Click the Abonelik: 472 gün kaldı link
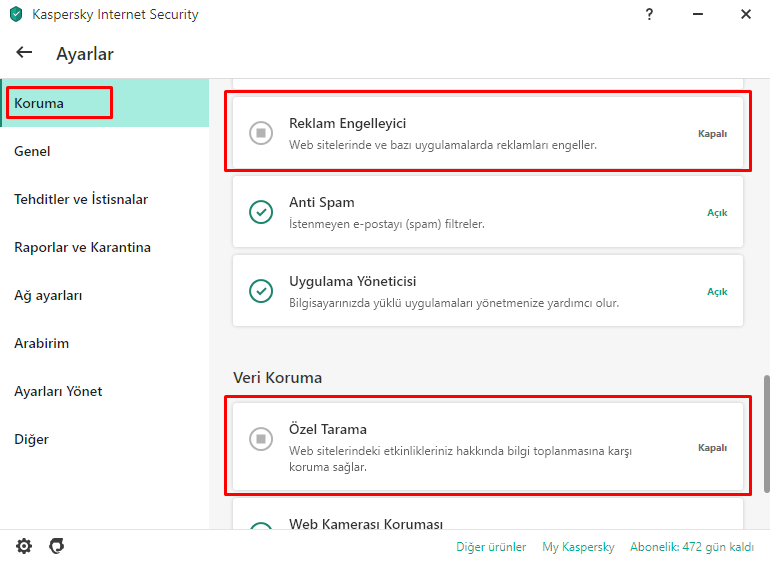Screen dimensions: 770x561 [692, 547]
